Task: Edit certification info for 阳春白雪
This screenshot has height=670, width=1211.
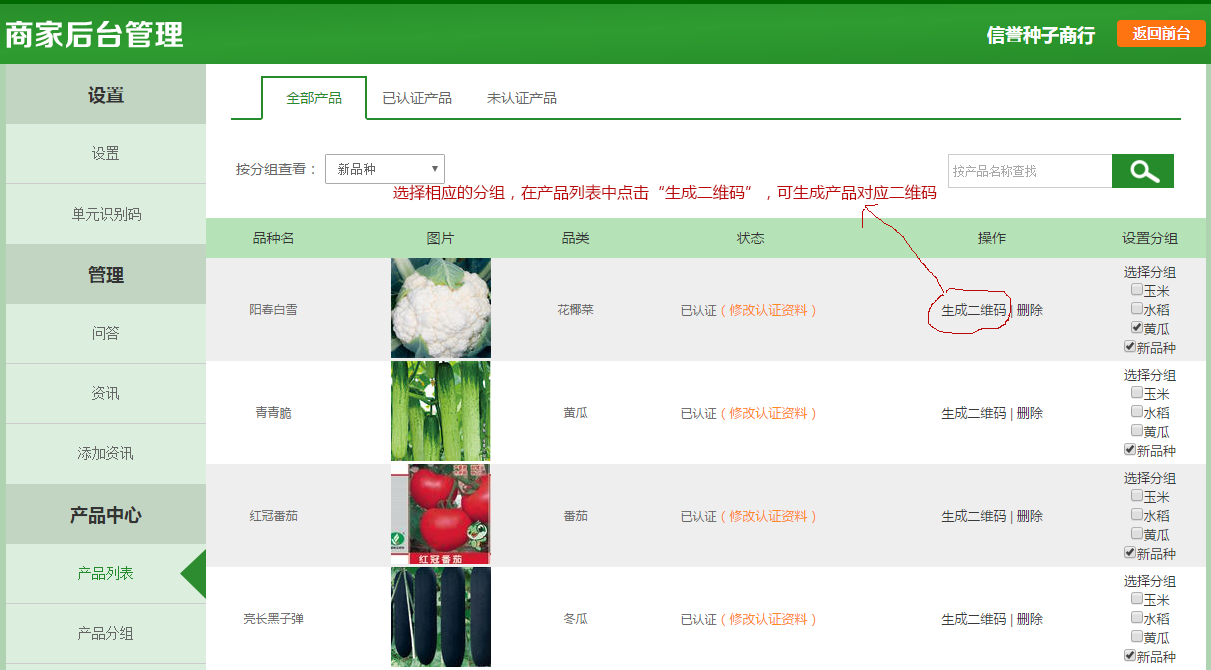Action: click(768, 310)
